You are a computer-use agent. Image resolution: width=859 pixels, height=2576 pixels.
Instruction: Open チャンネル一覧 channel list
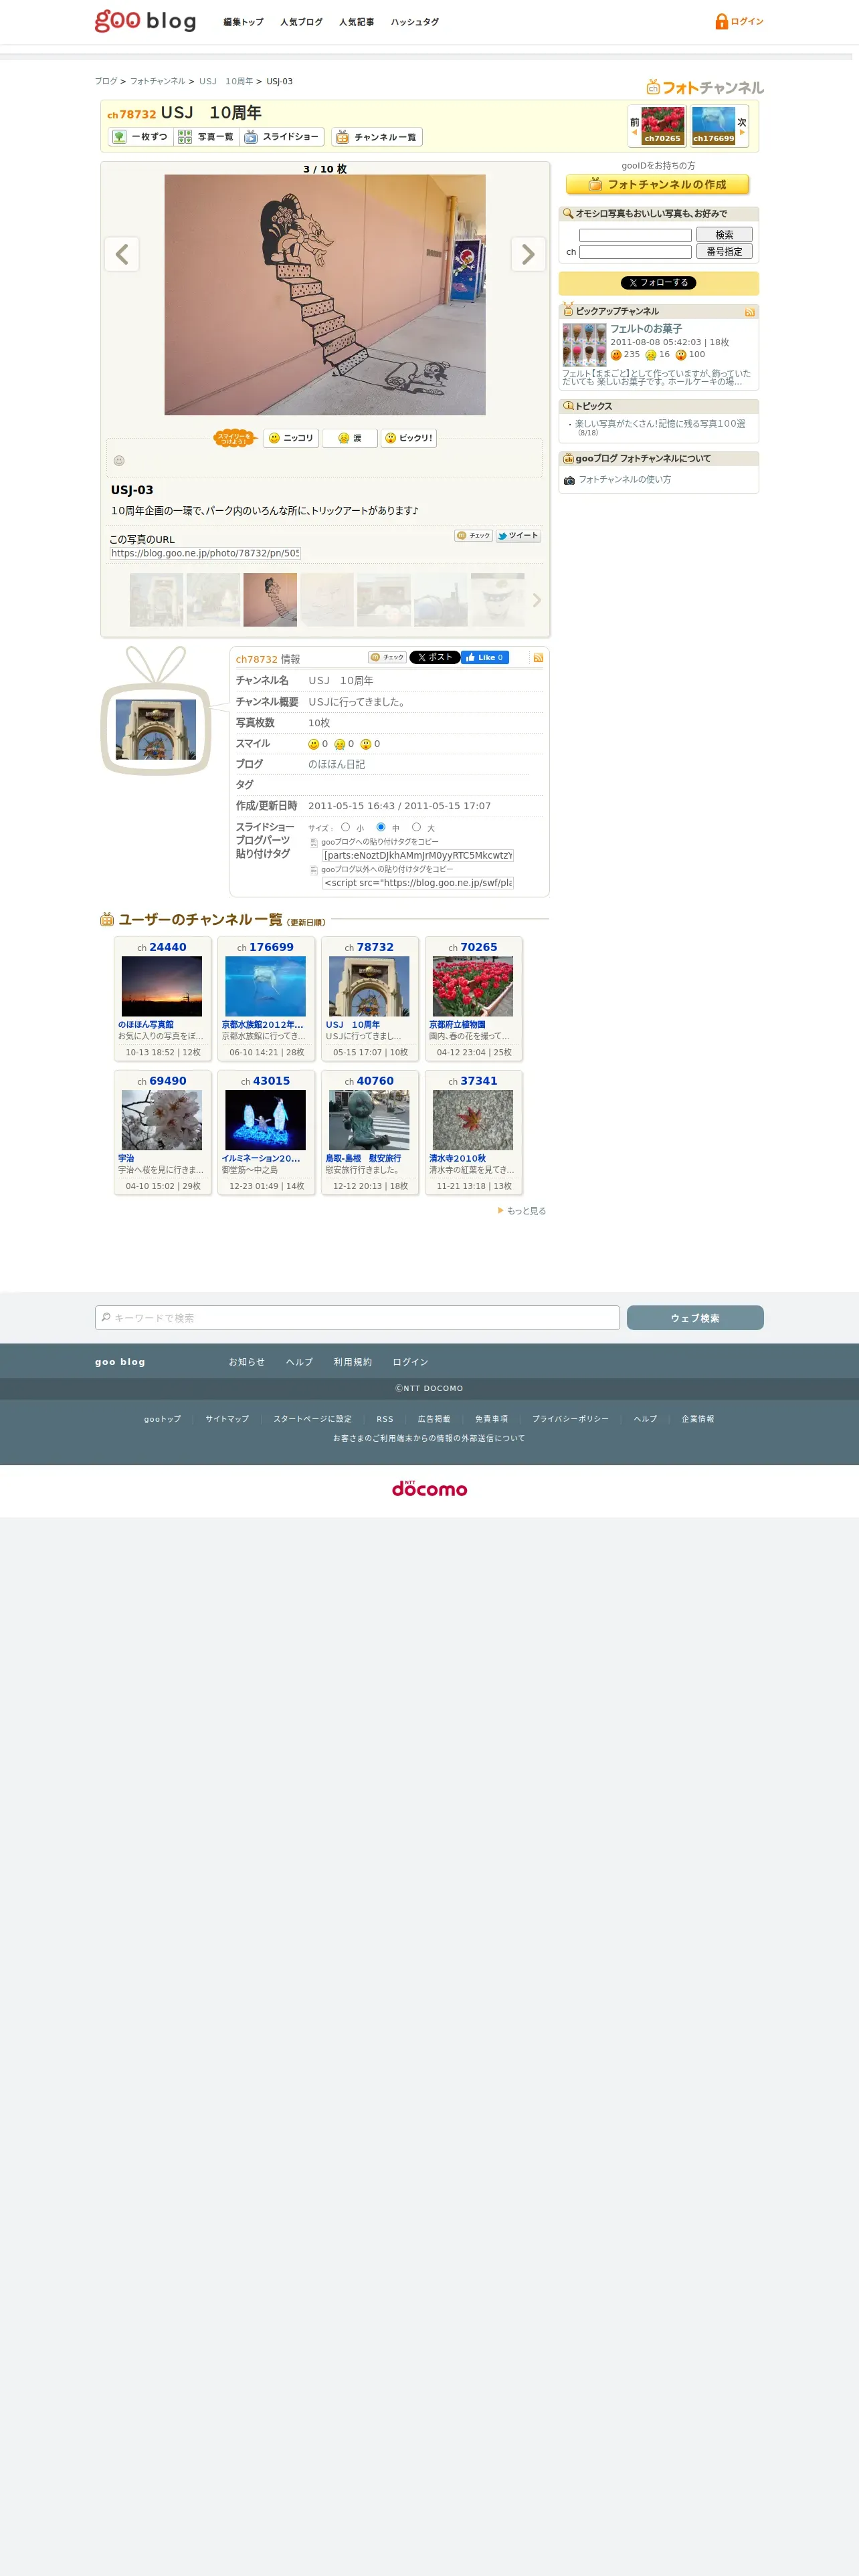pos(377,137)
